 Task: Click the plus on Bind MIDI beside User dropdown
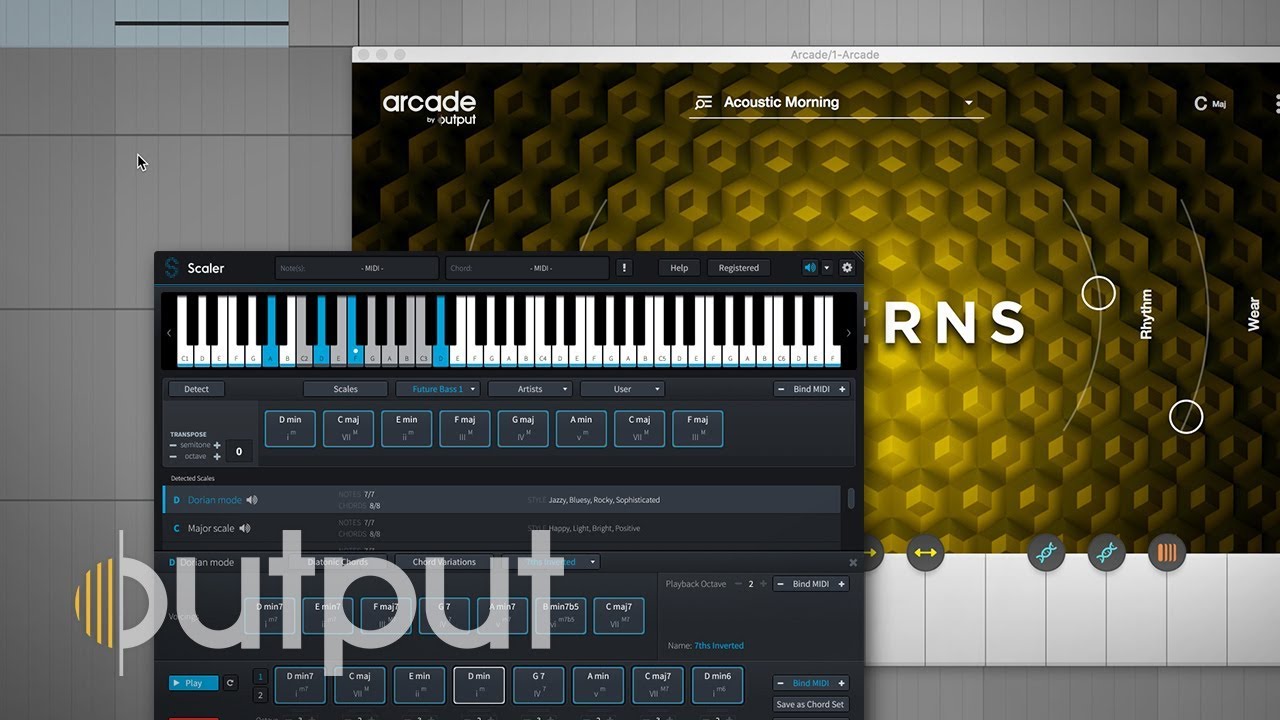pyautogui.click(x=842, y=389)
